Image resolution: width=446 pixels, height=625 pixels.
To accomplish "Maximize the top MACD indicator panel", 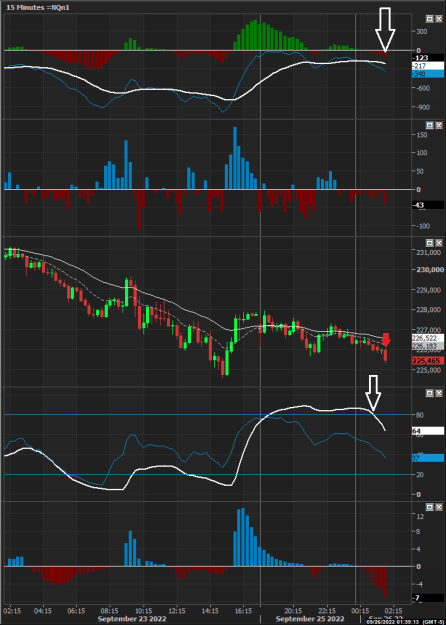I will click(430, 18).
